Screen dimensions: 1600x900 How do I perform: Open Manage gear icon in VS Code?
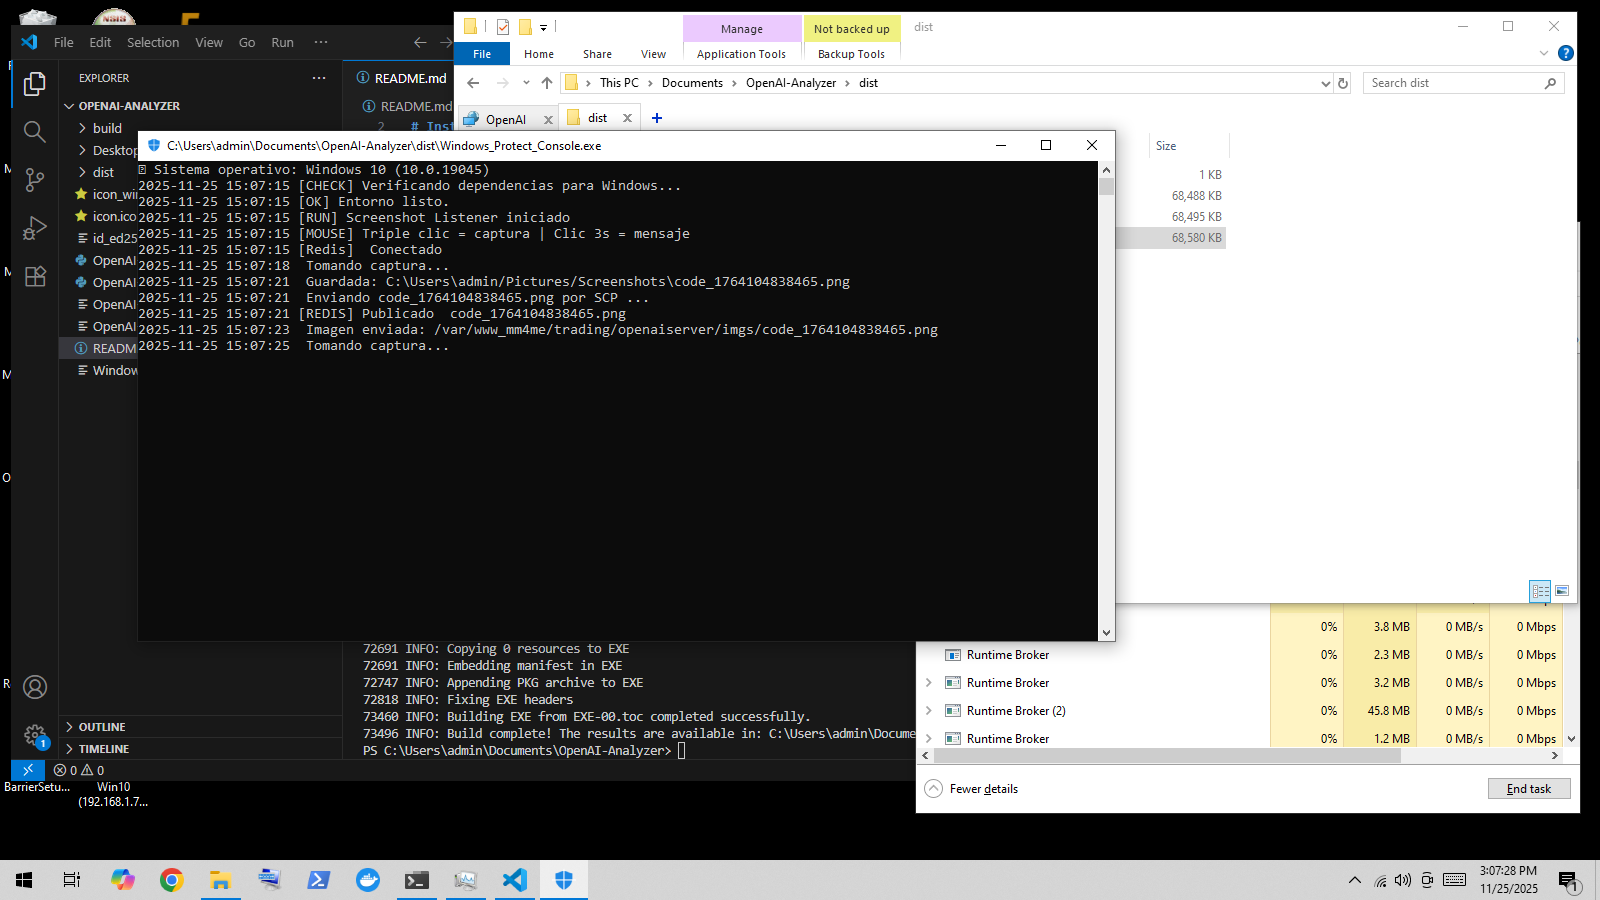[x=35, y=736]
